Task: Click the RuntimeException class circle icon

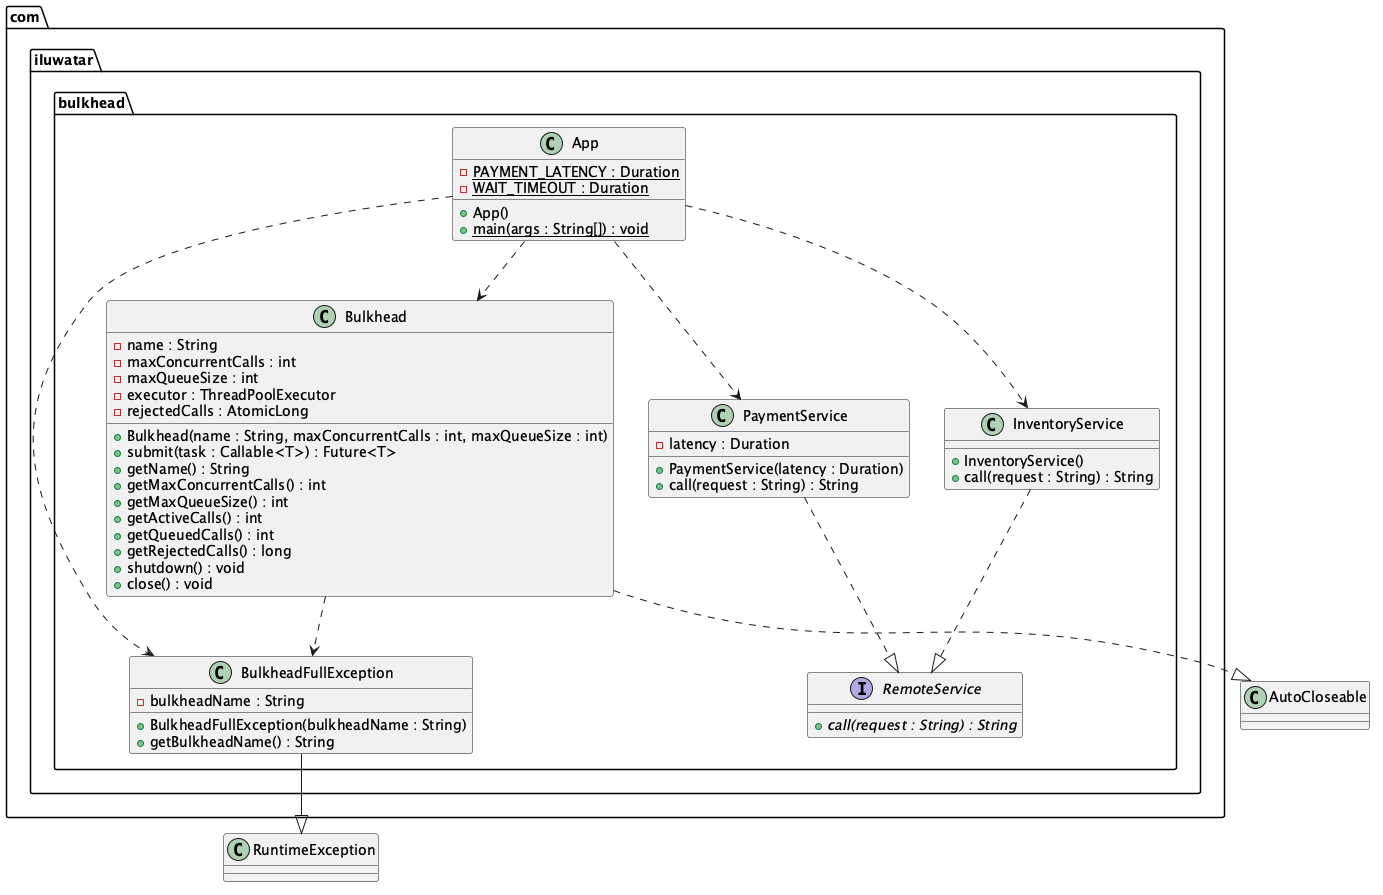Action: [238, 850]
